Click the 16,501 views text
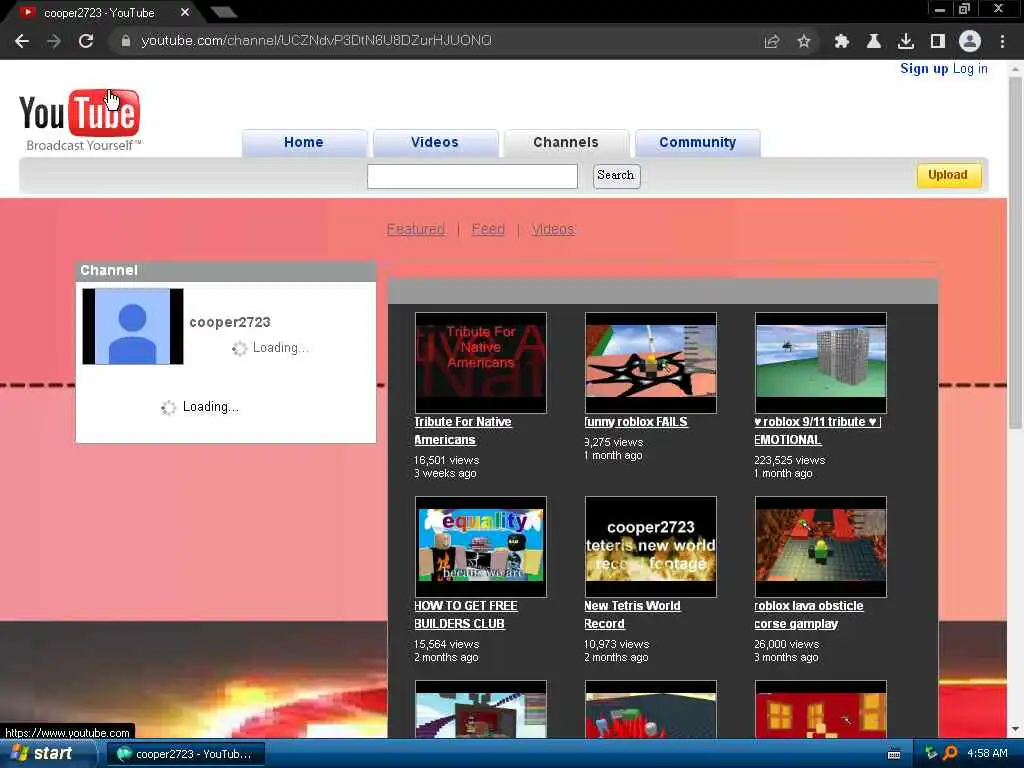This screenshot has width=1024, height=768. point(447,460)
